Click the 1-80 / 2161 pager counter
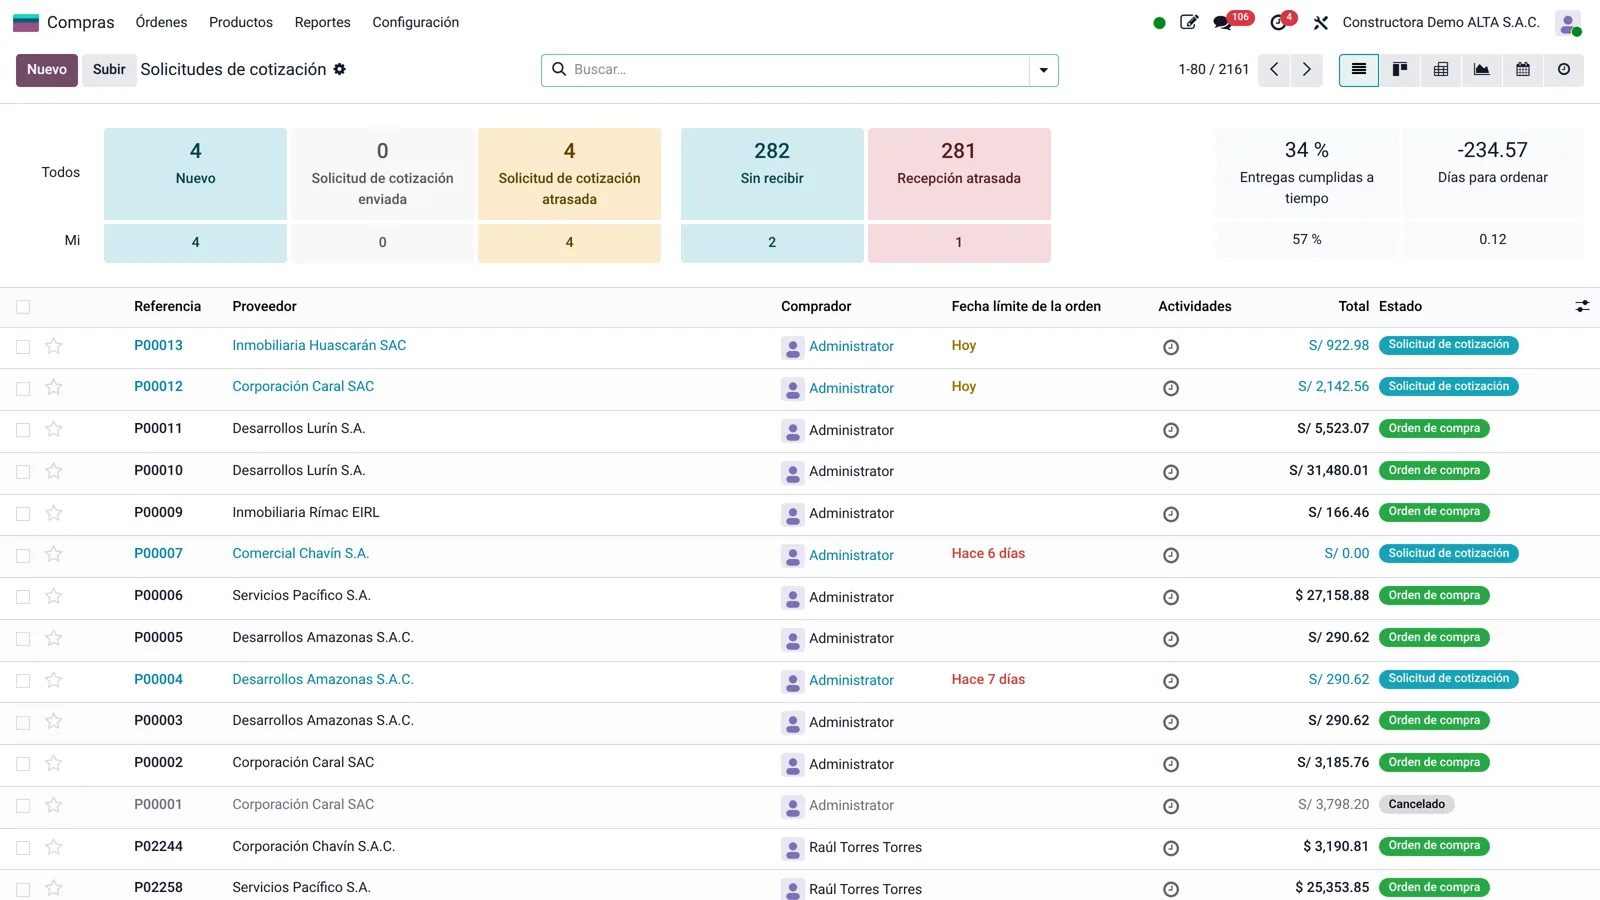Viewport: 1600px width, 900px height. tap(1213, 70)
